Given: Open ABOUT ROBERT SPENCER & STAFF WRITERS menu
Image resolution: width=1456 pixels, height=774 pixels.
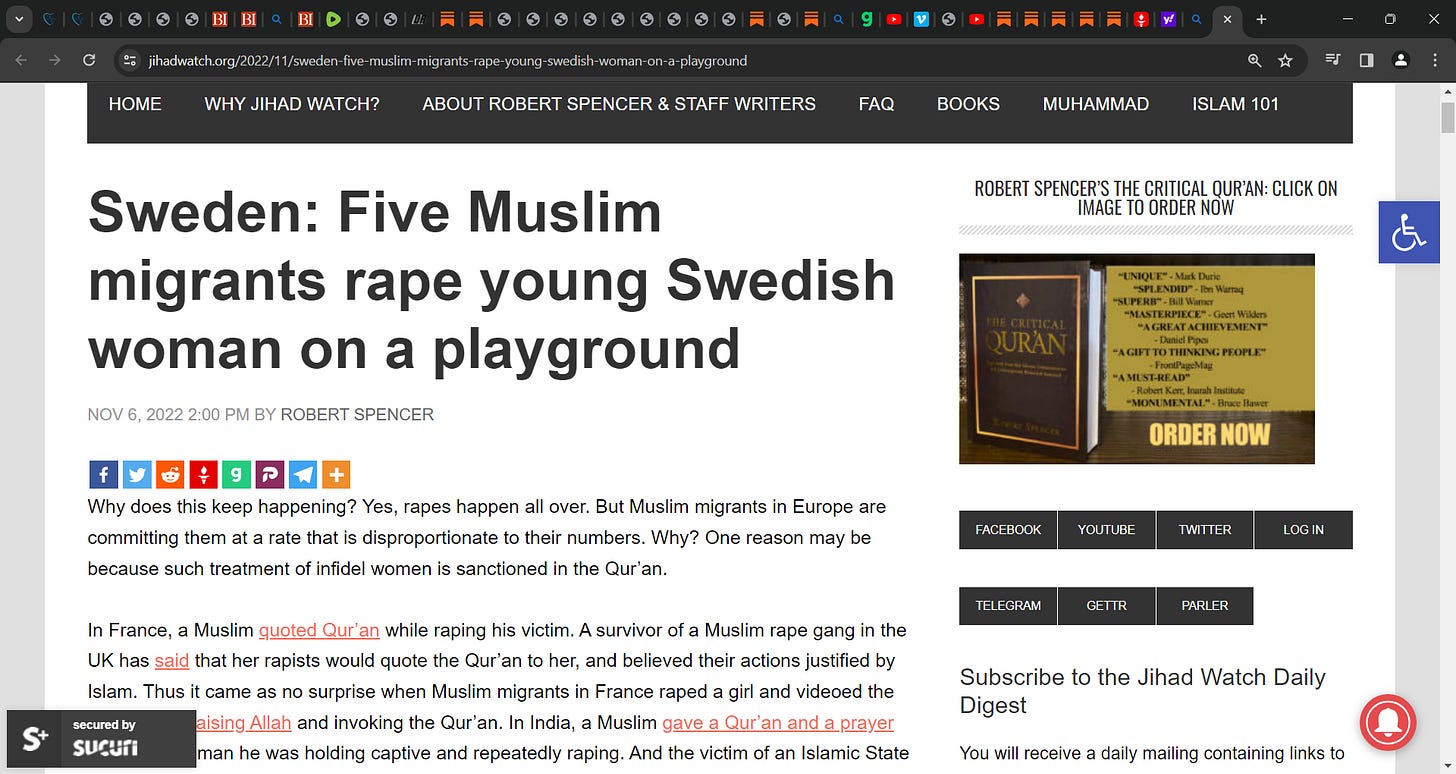Looking at the screenshot, I should (619, 104).
